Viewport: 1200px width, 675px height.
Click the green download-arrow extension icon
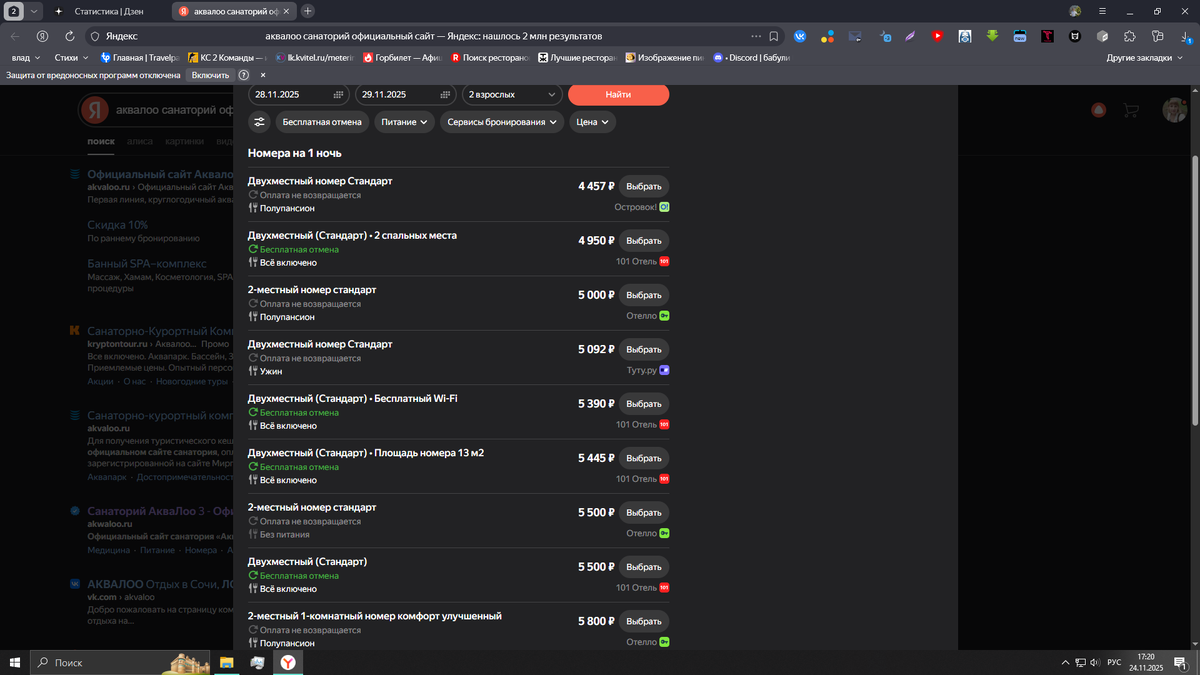(992, 36)
